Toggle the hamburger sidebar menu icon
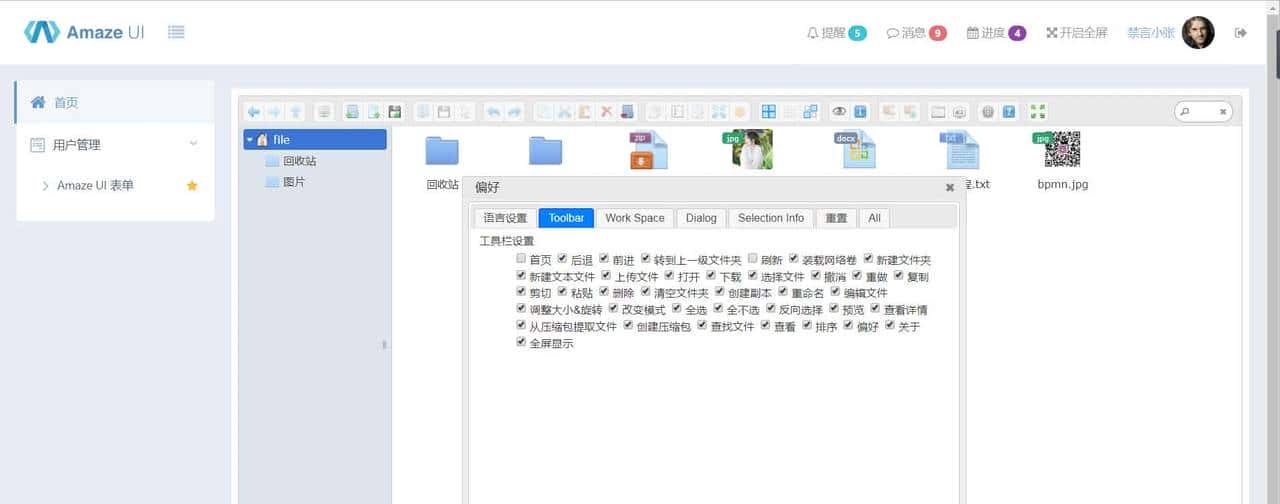The height and width of the screenshot is (504, 1280). pos(176,32)
